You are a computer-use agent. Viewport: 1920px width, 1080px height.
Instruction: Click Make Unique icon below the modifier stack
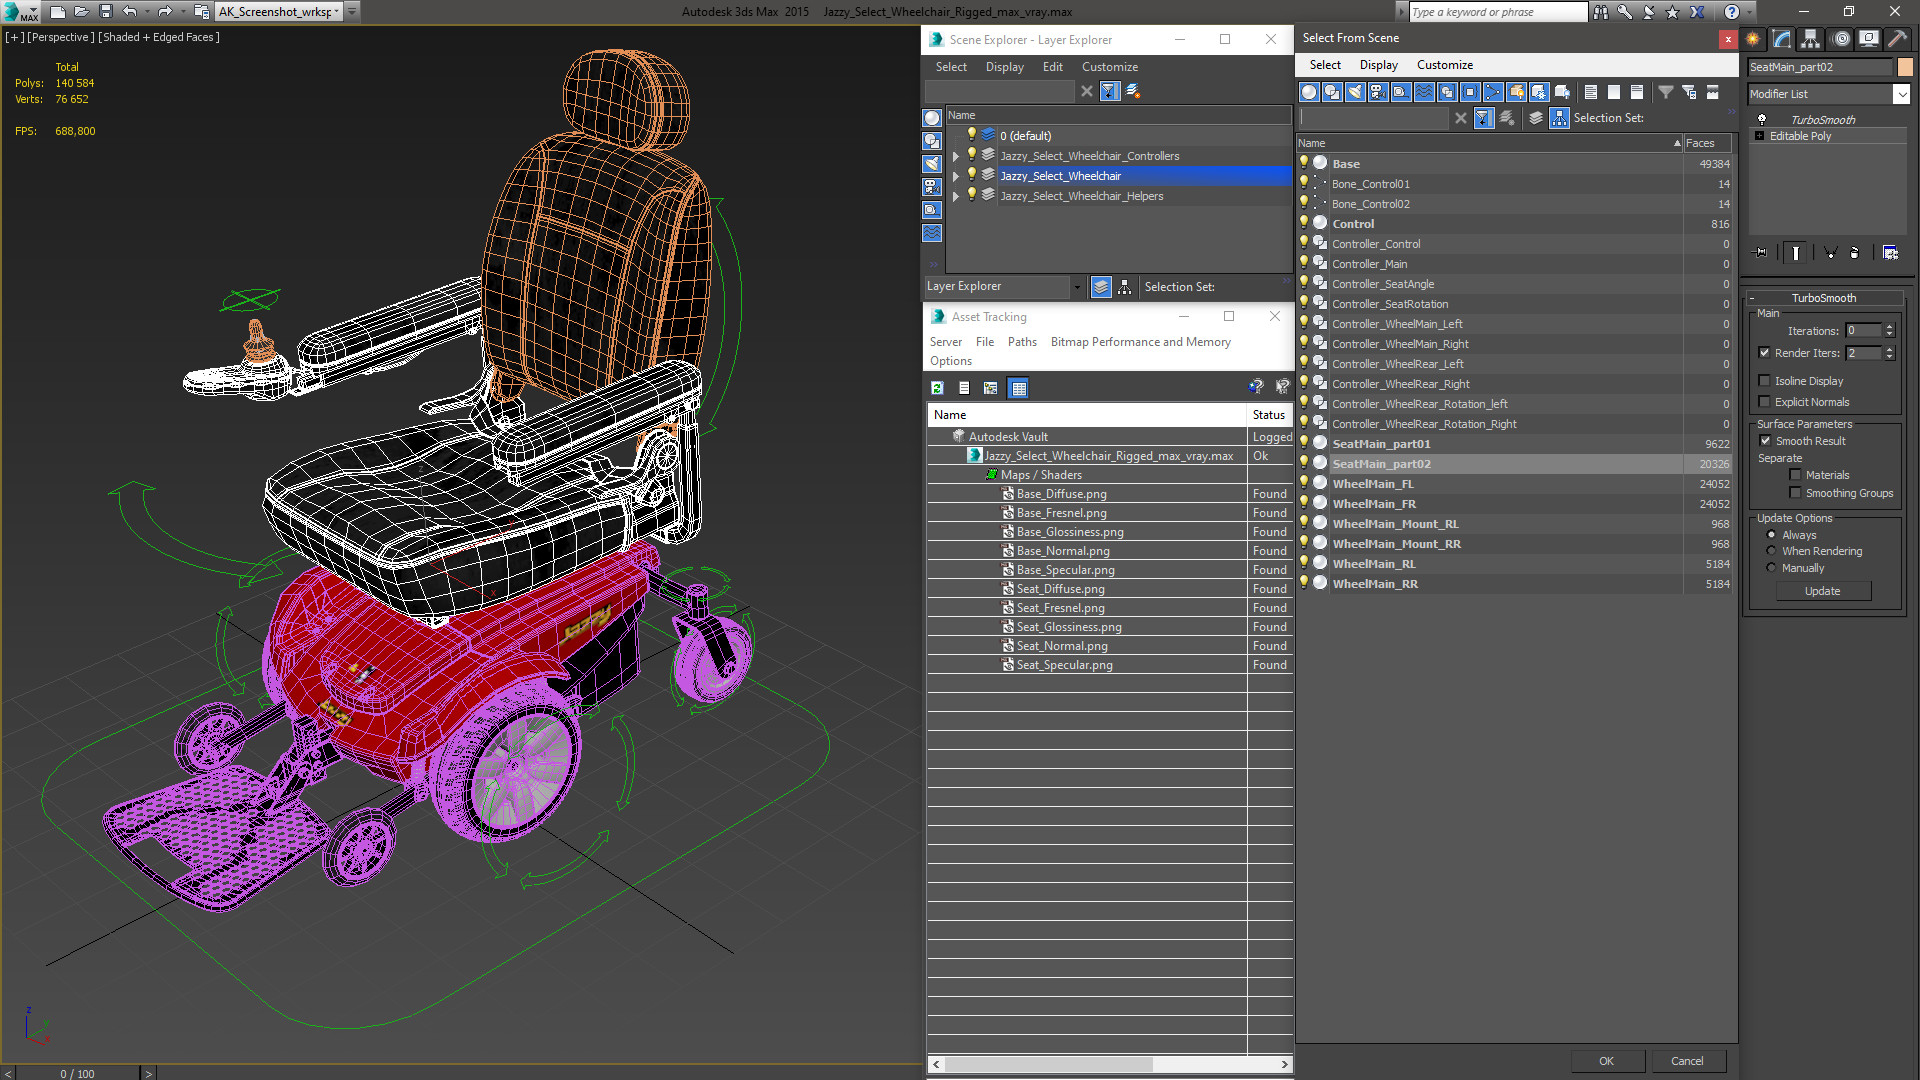pyautogui.click(x=1830, y=253)
